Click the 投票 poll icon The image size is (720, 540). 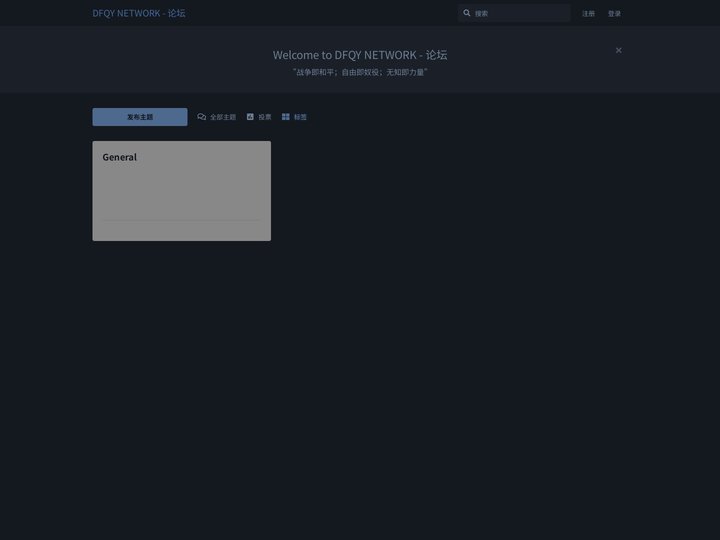pyautogui.click(x=250, y=117)
